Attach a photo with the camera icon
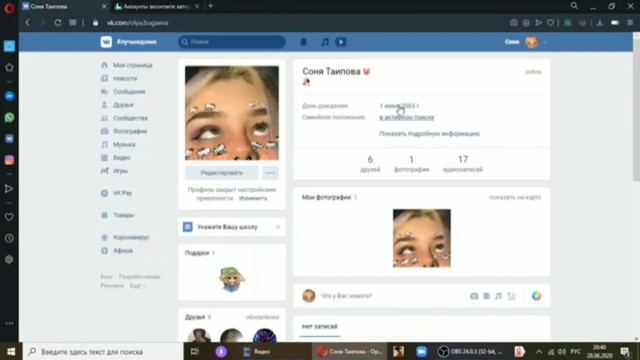The image size is (640, 360). point(474,296)
